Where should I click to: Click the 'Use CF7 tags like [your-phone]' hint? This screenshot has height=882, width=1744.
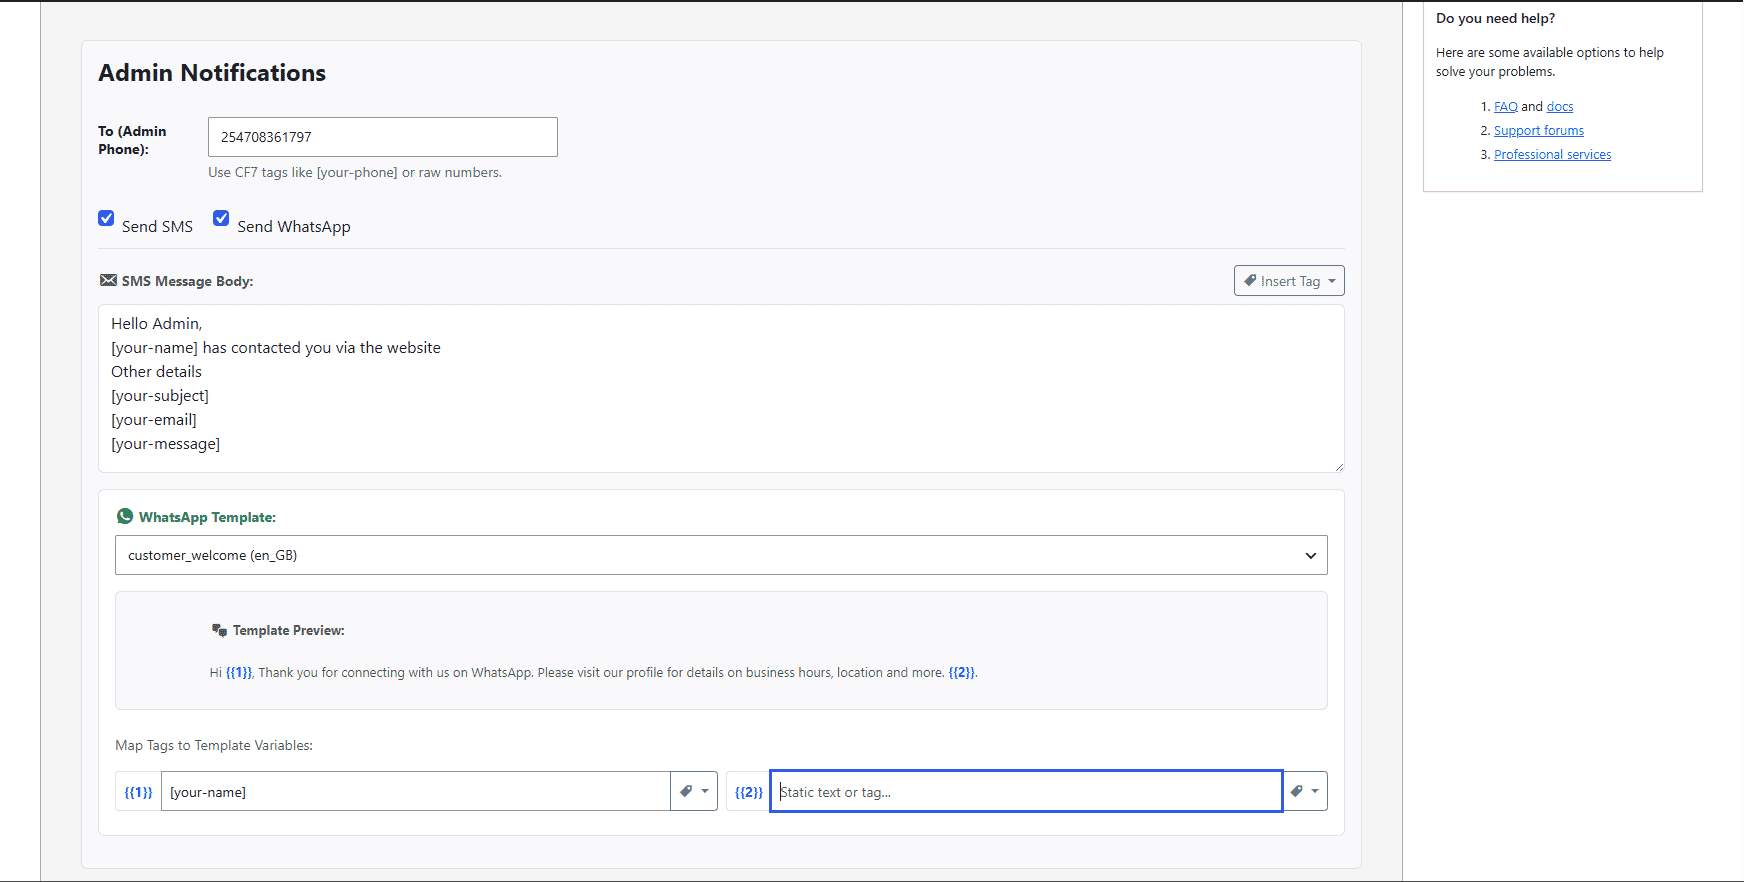355,173
